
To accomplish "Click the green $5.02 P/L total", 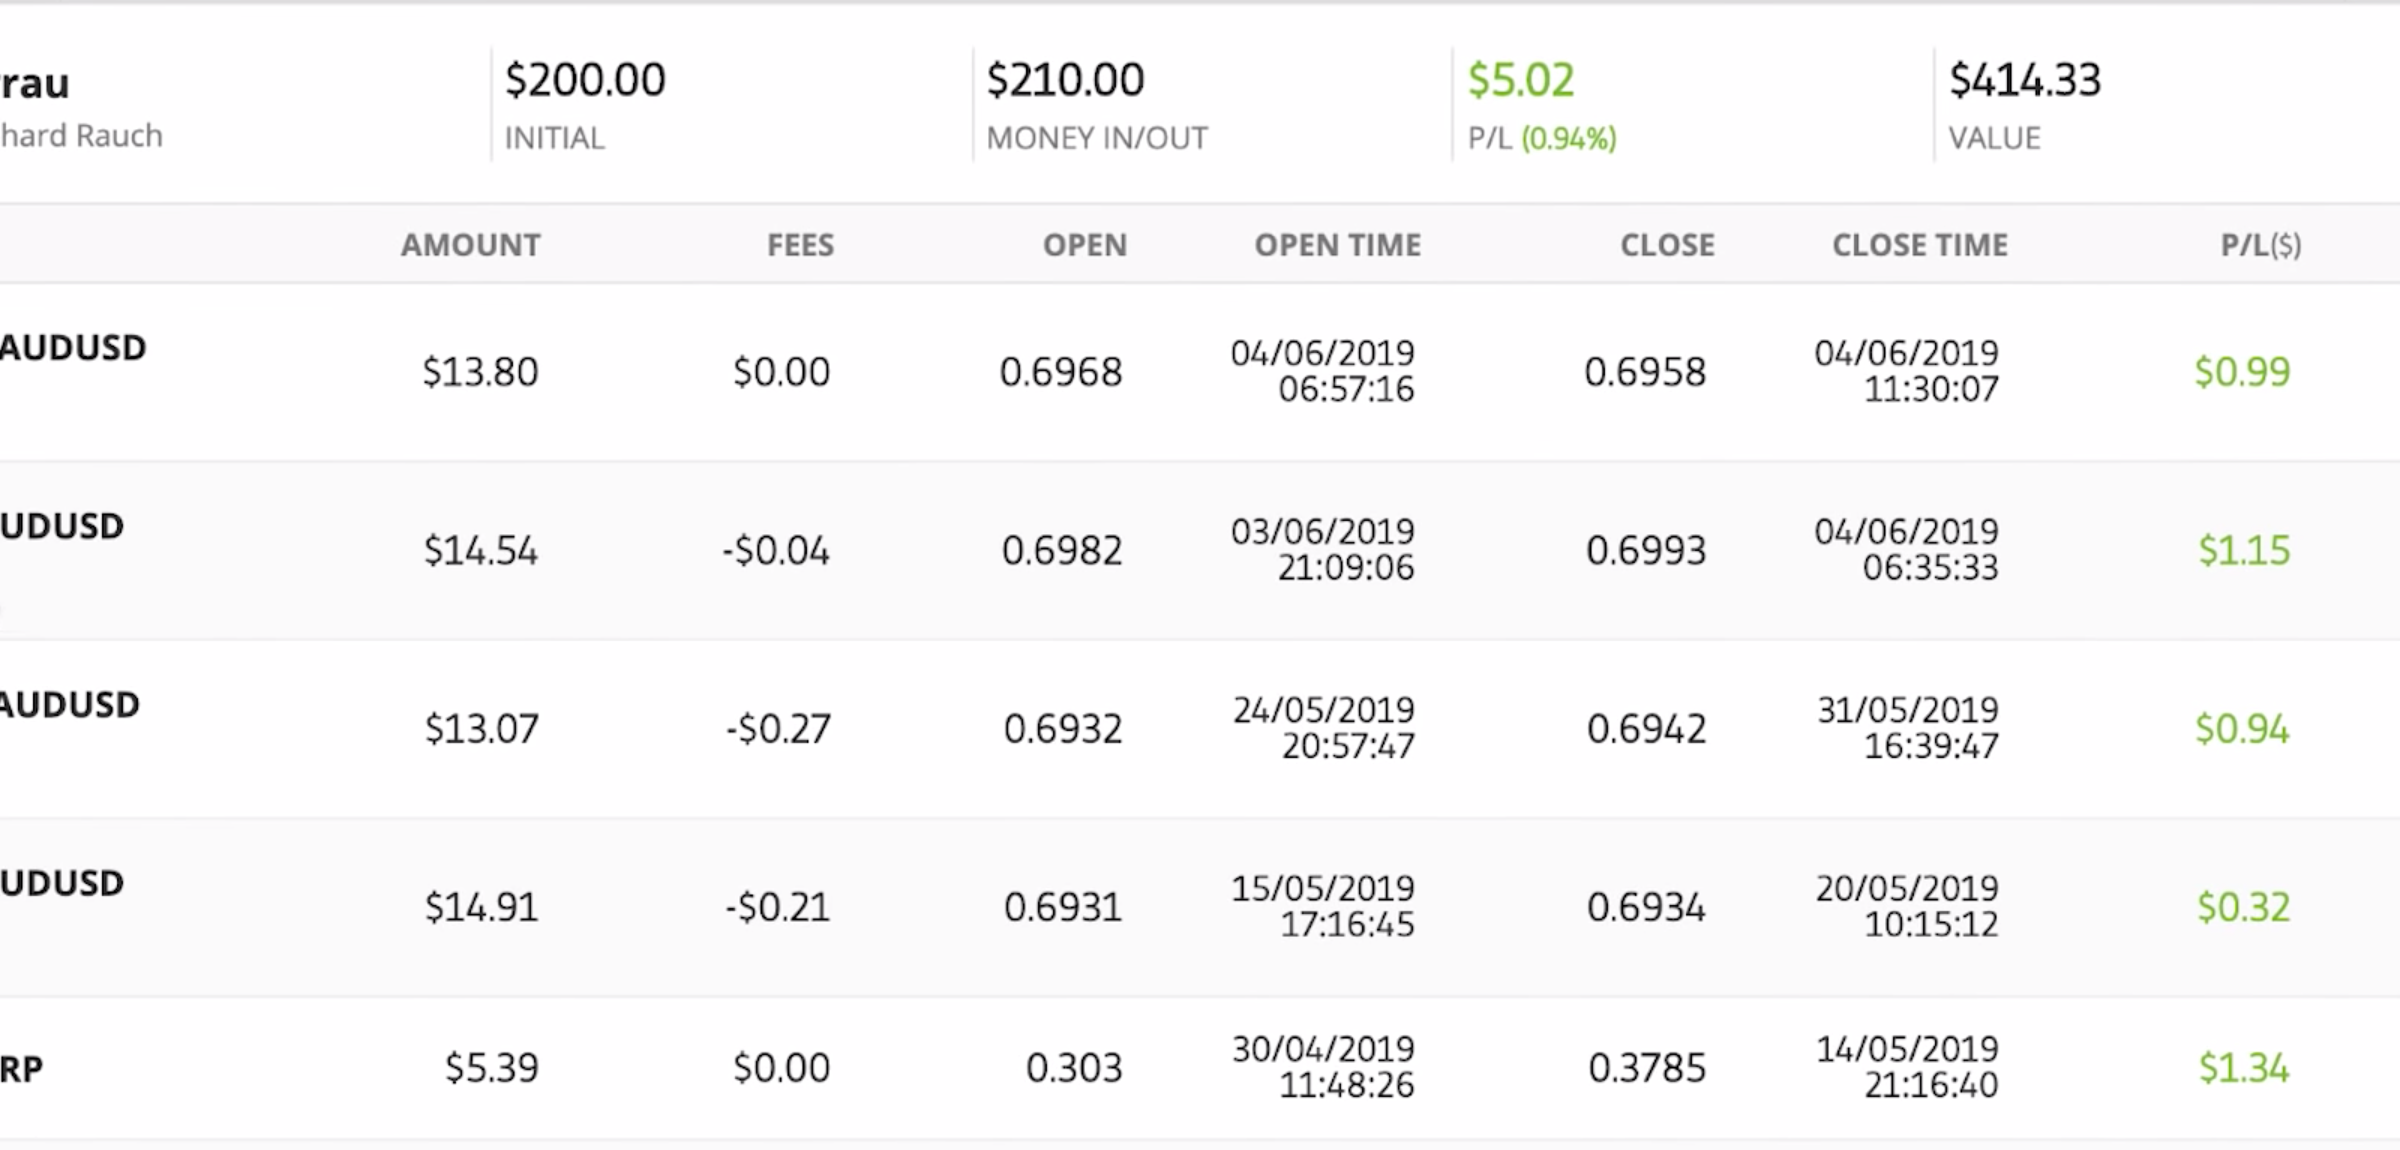I will click(1520, 80).
